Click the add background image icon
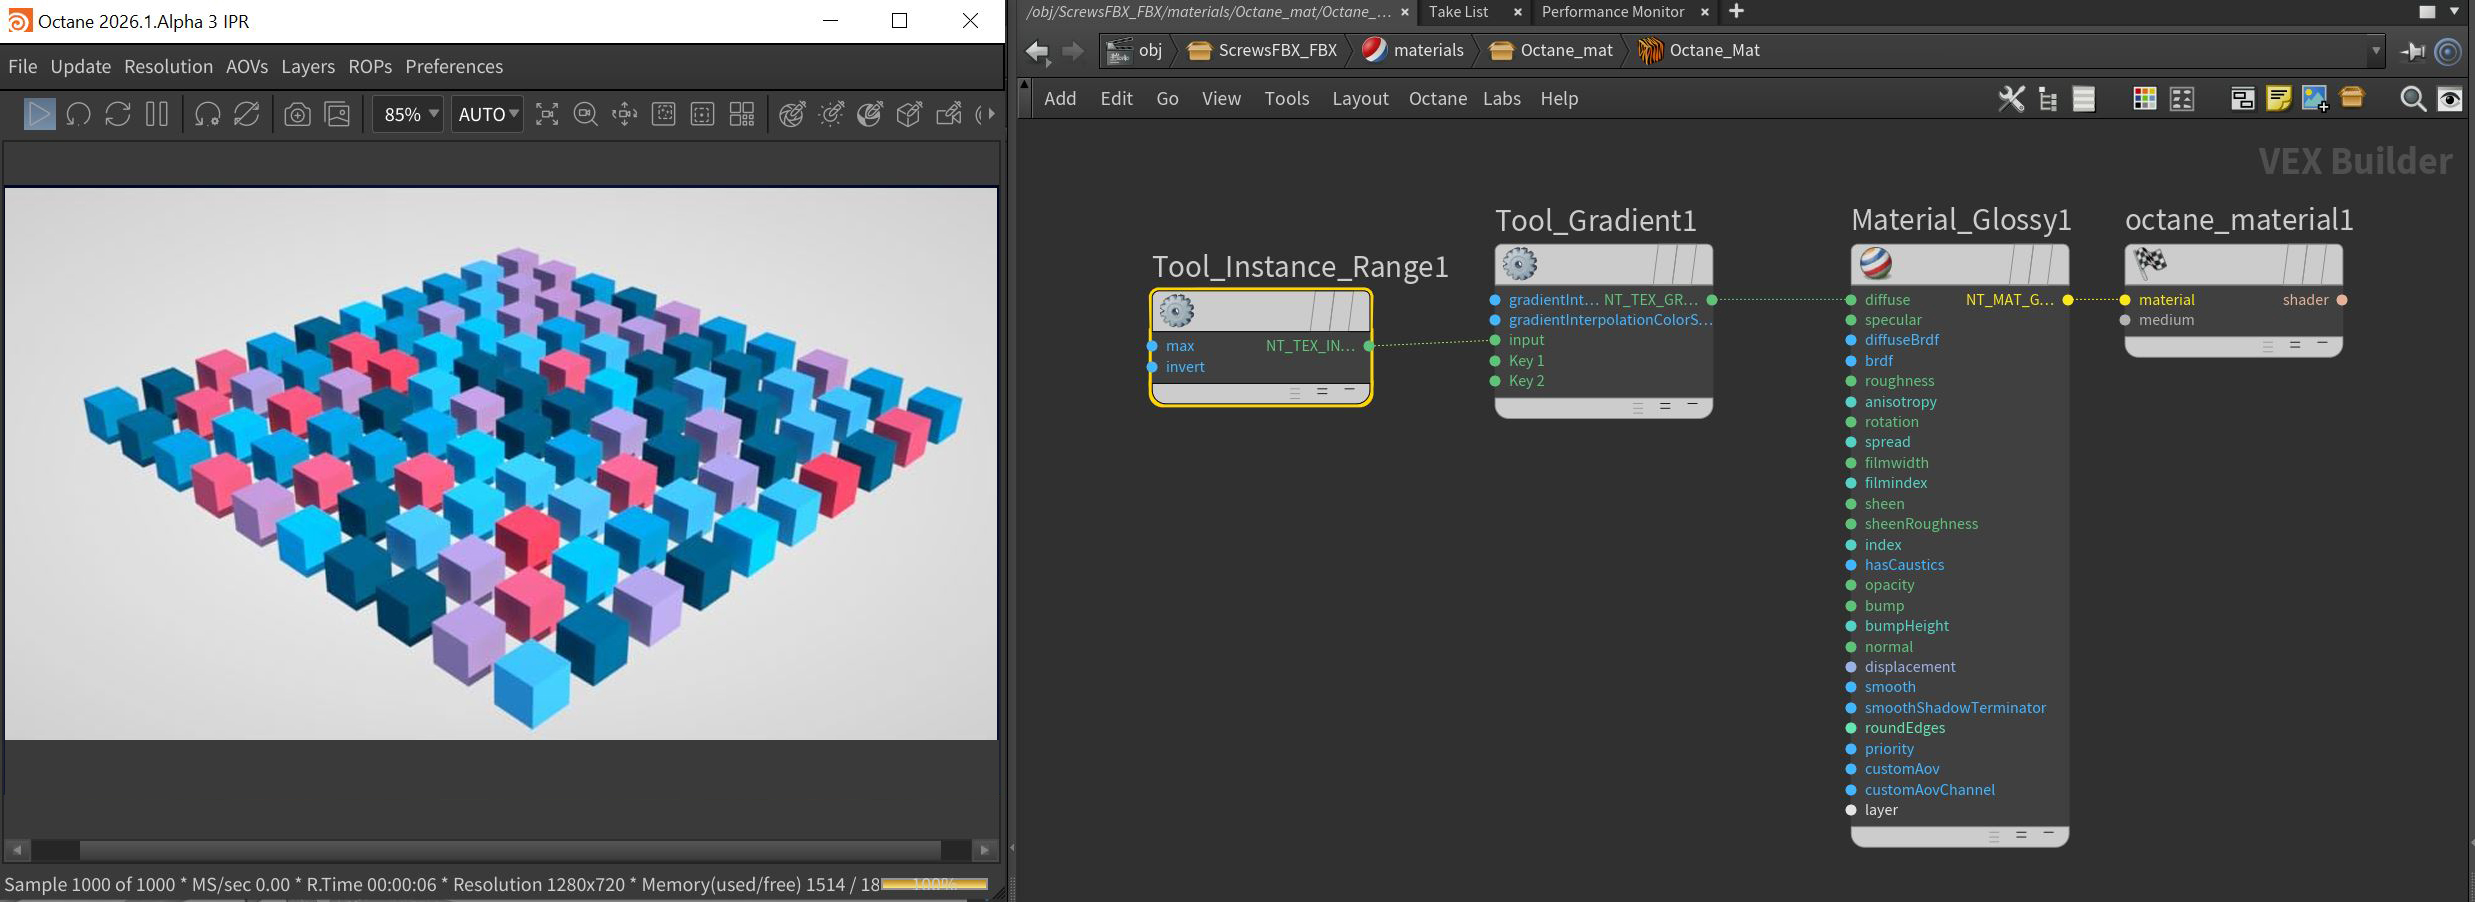Viewport: 2475px width, 902px height. (2315, 98)
